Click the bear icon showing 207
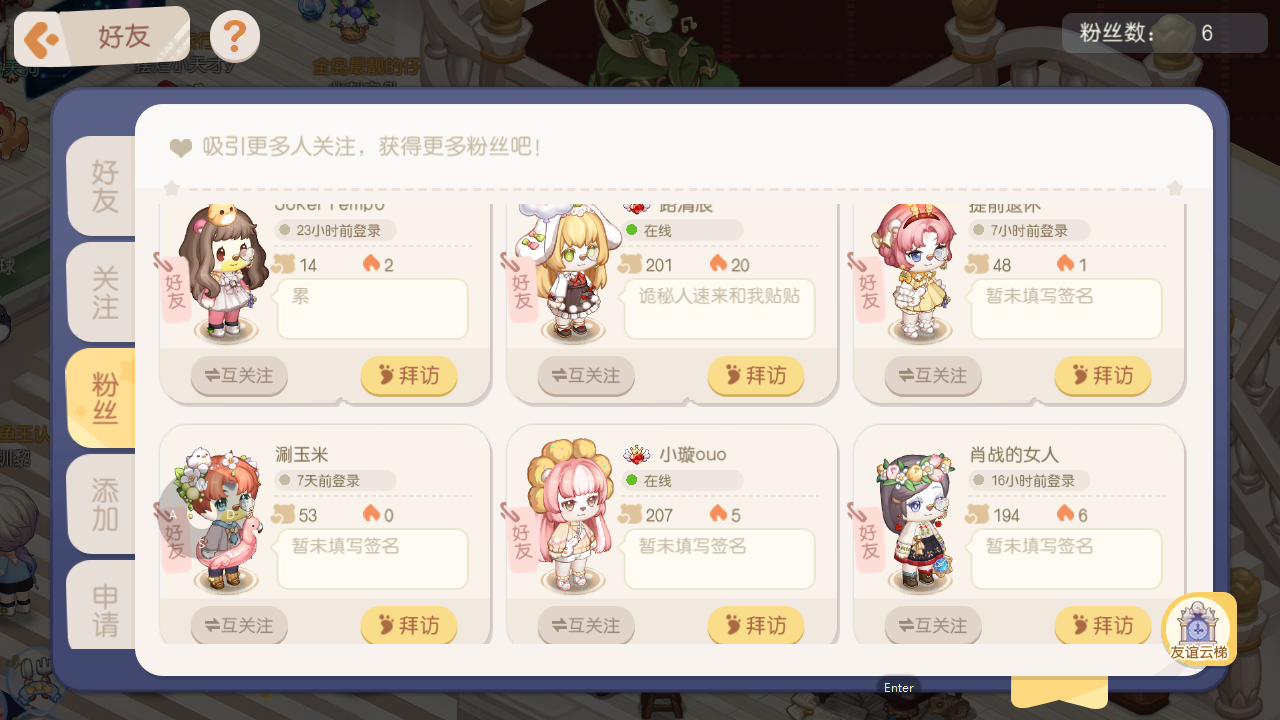Screen dimensions: 1280x720 (630, 514)
